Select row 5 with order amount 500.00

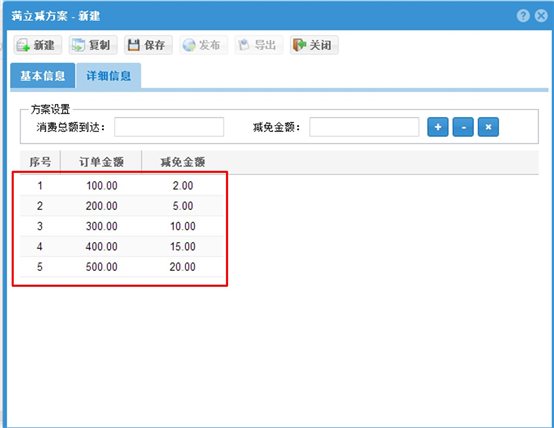(x=122, y=267)
